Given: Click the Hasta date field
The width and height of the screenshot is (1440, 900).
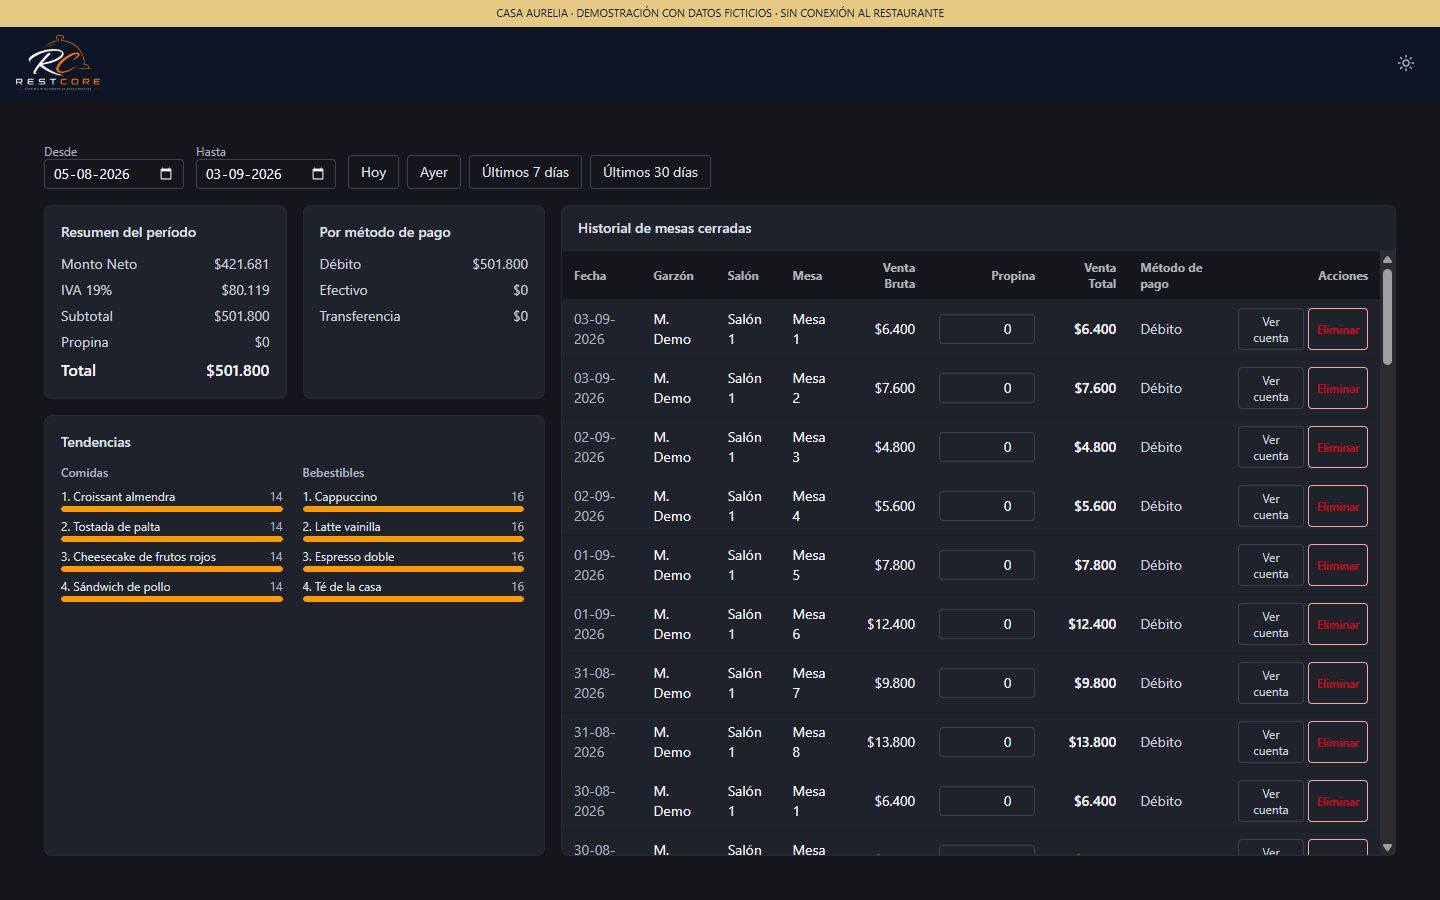Looking at the screenshot, I should tap(266, 174).
